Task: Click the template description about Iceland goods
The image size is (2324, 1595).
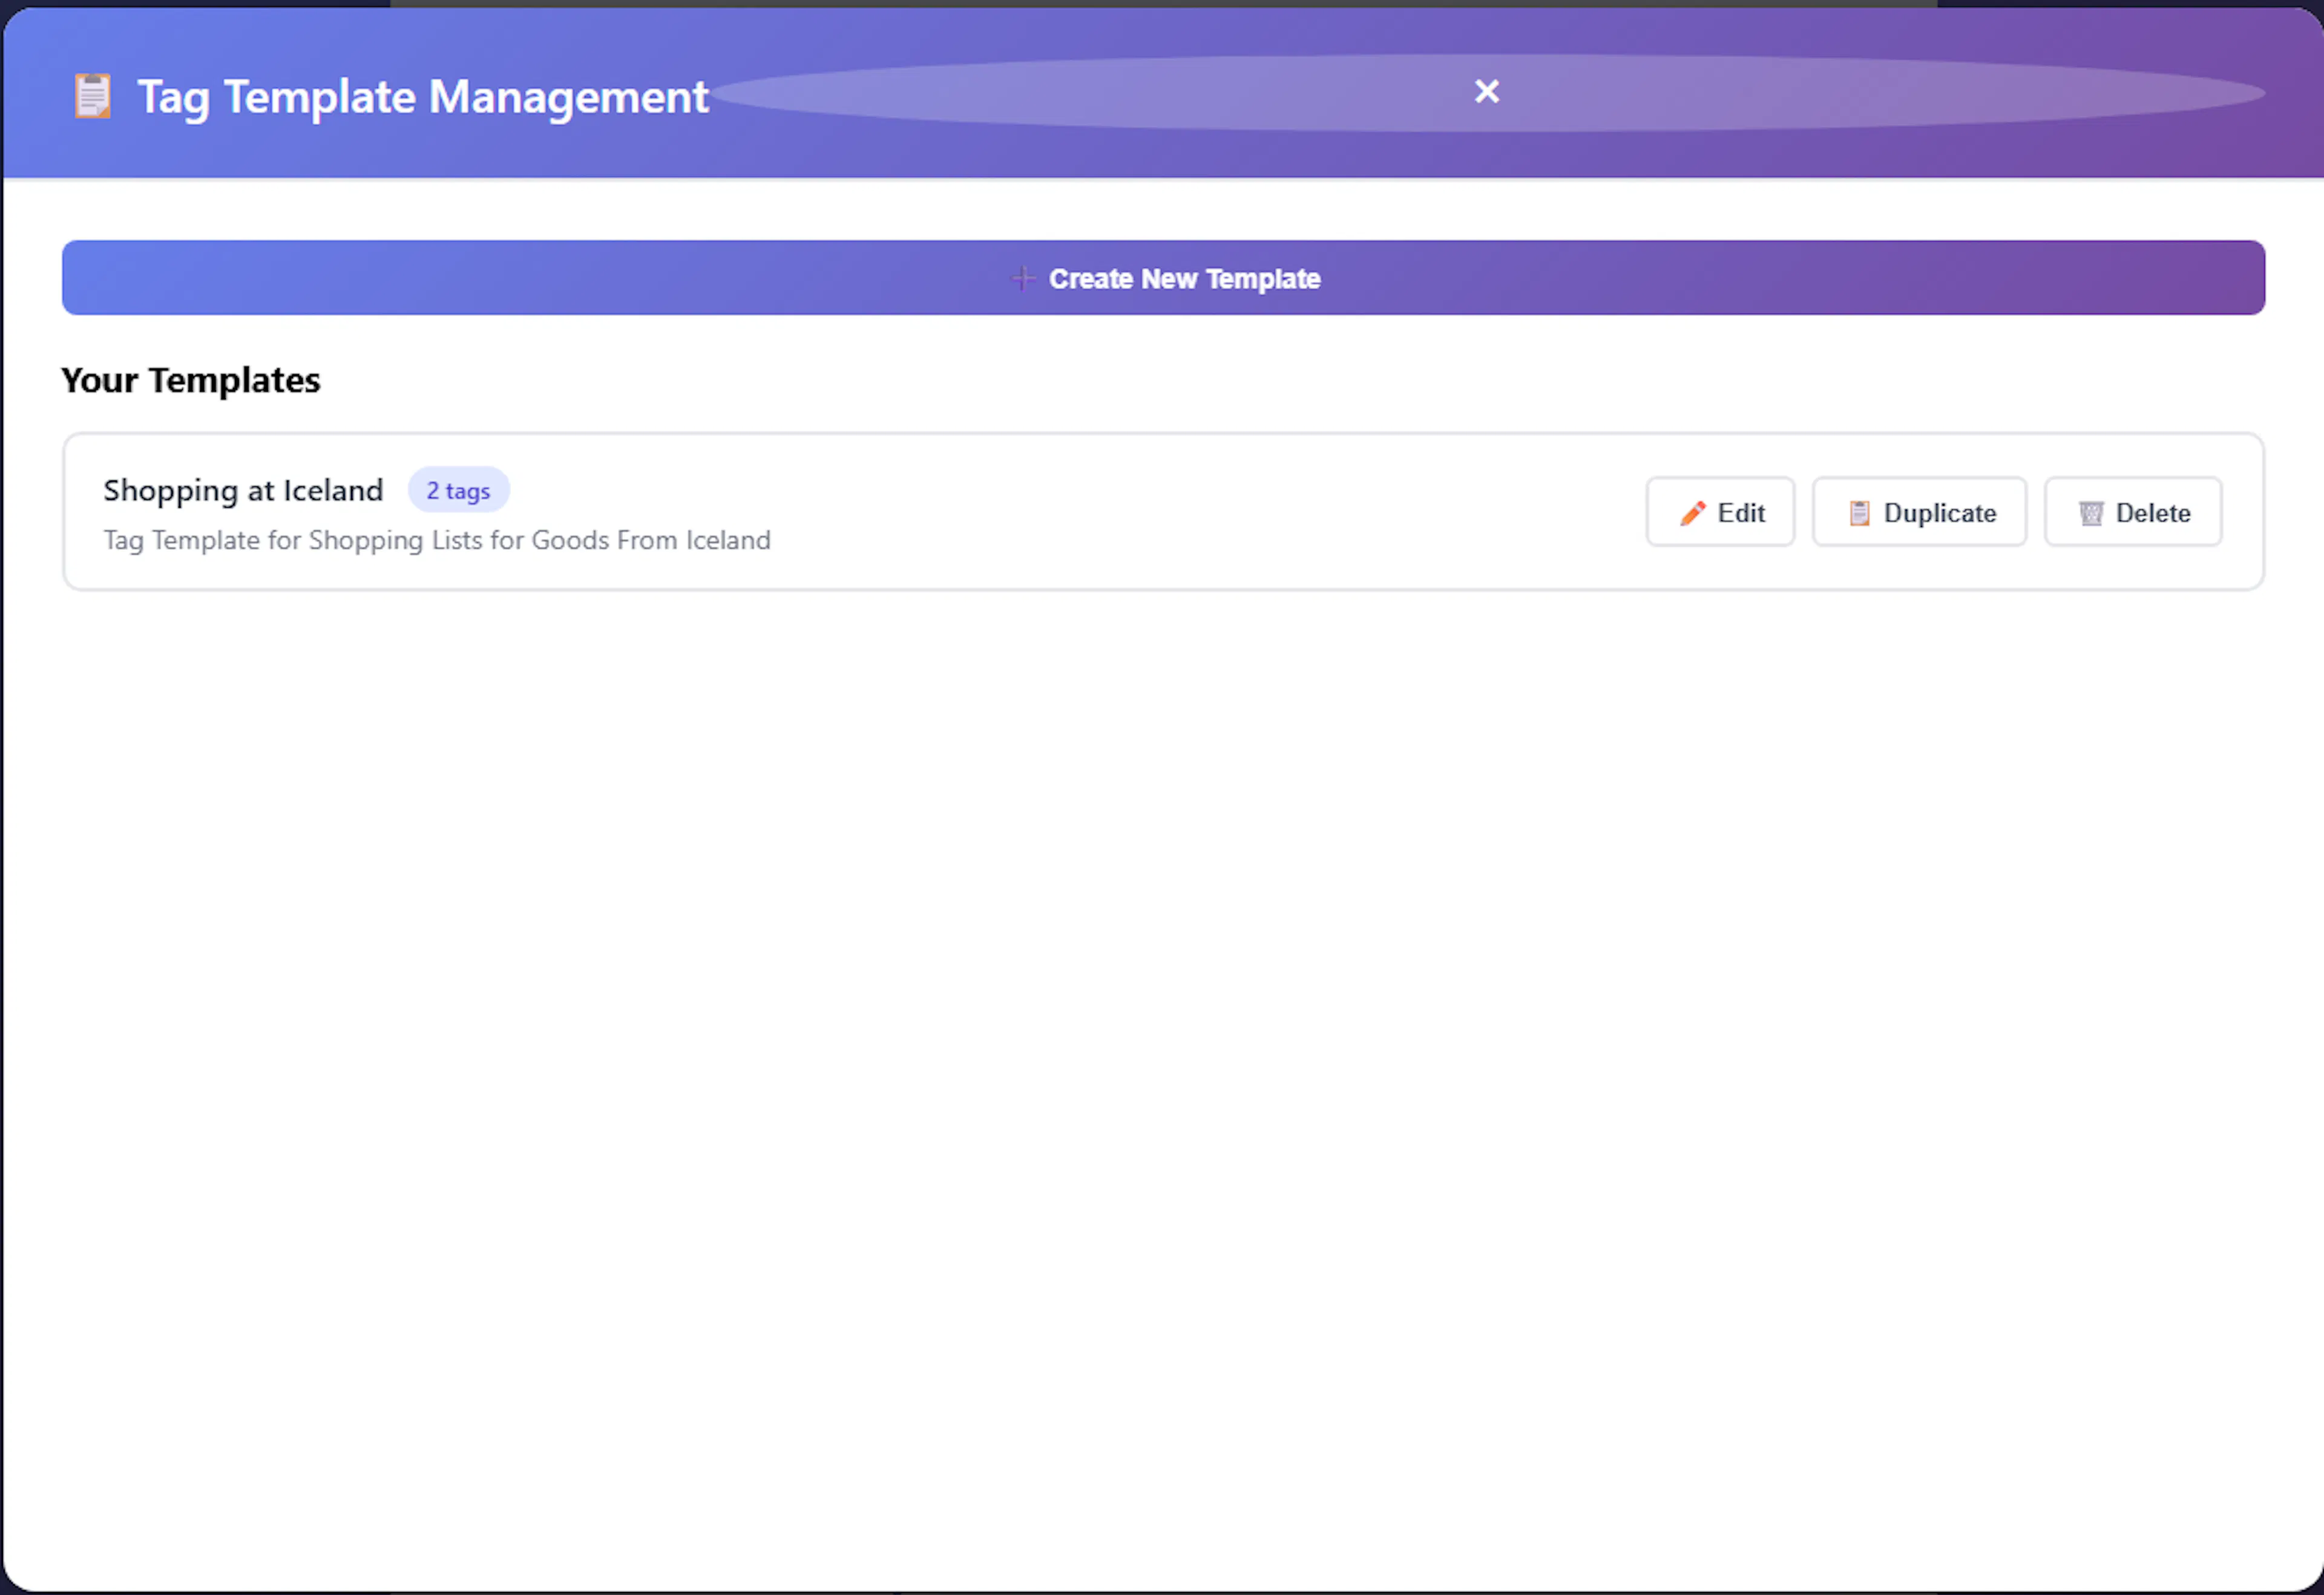Action: [437, 540]
